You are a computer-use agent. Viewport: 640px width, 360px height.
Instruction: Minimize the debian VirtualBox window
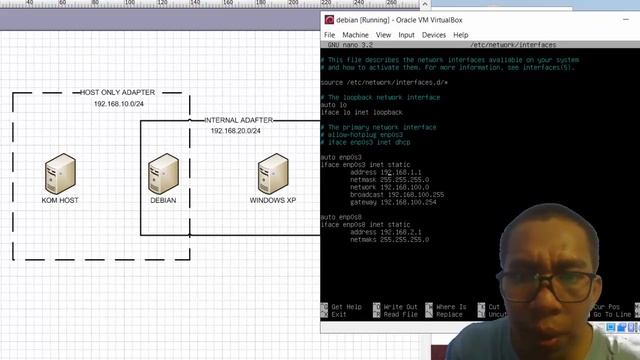click(x=626, y=20)
